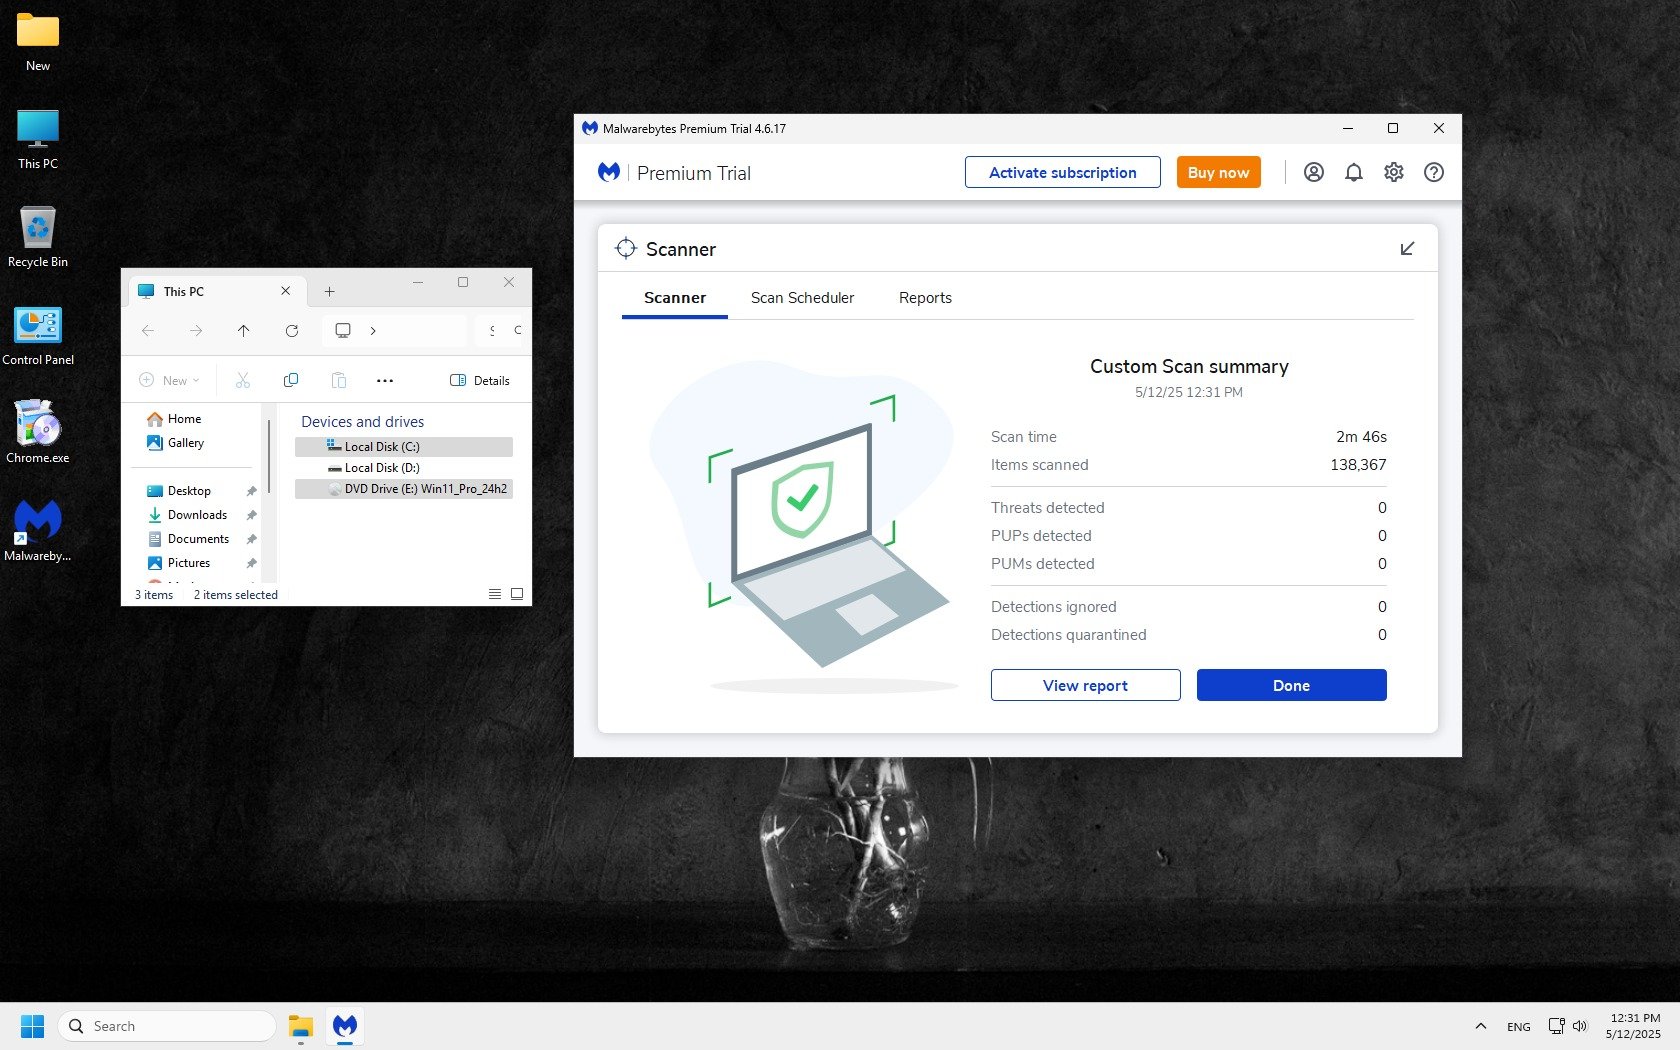The height and width of the screenshot is (1050, 1680).
Task: Open the Reports tab
Action: 925,298
